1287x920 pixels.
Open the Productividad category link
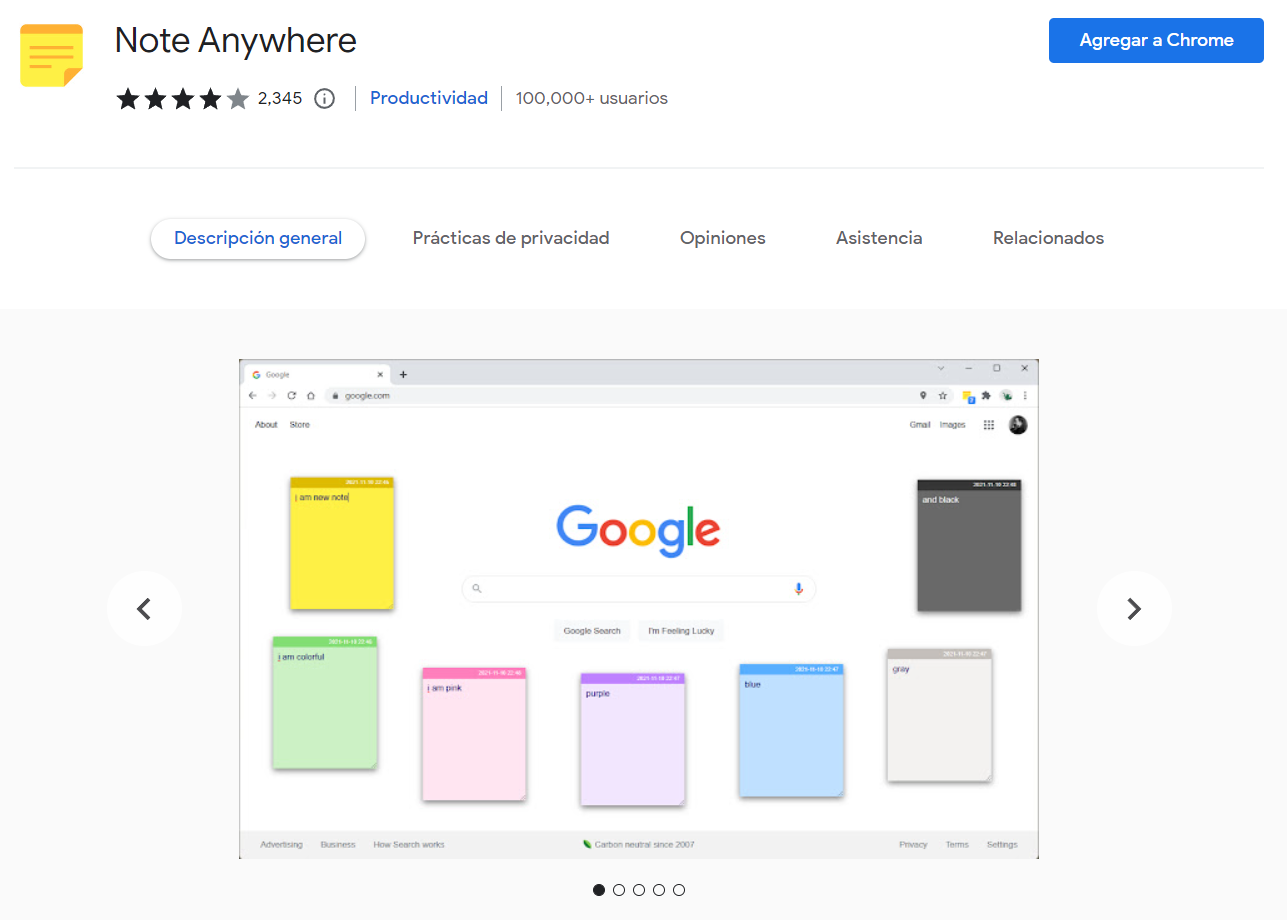point(429,98)
